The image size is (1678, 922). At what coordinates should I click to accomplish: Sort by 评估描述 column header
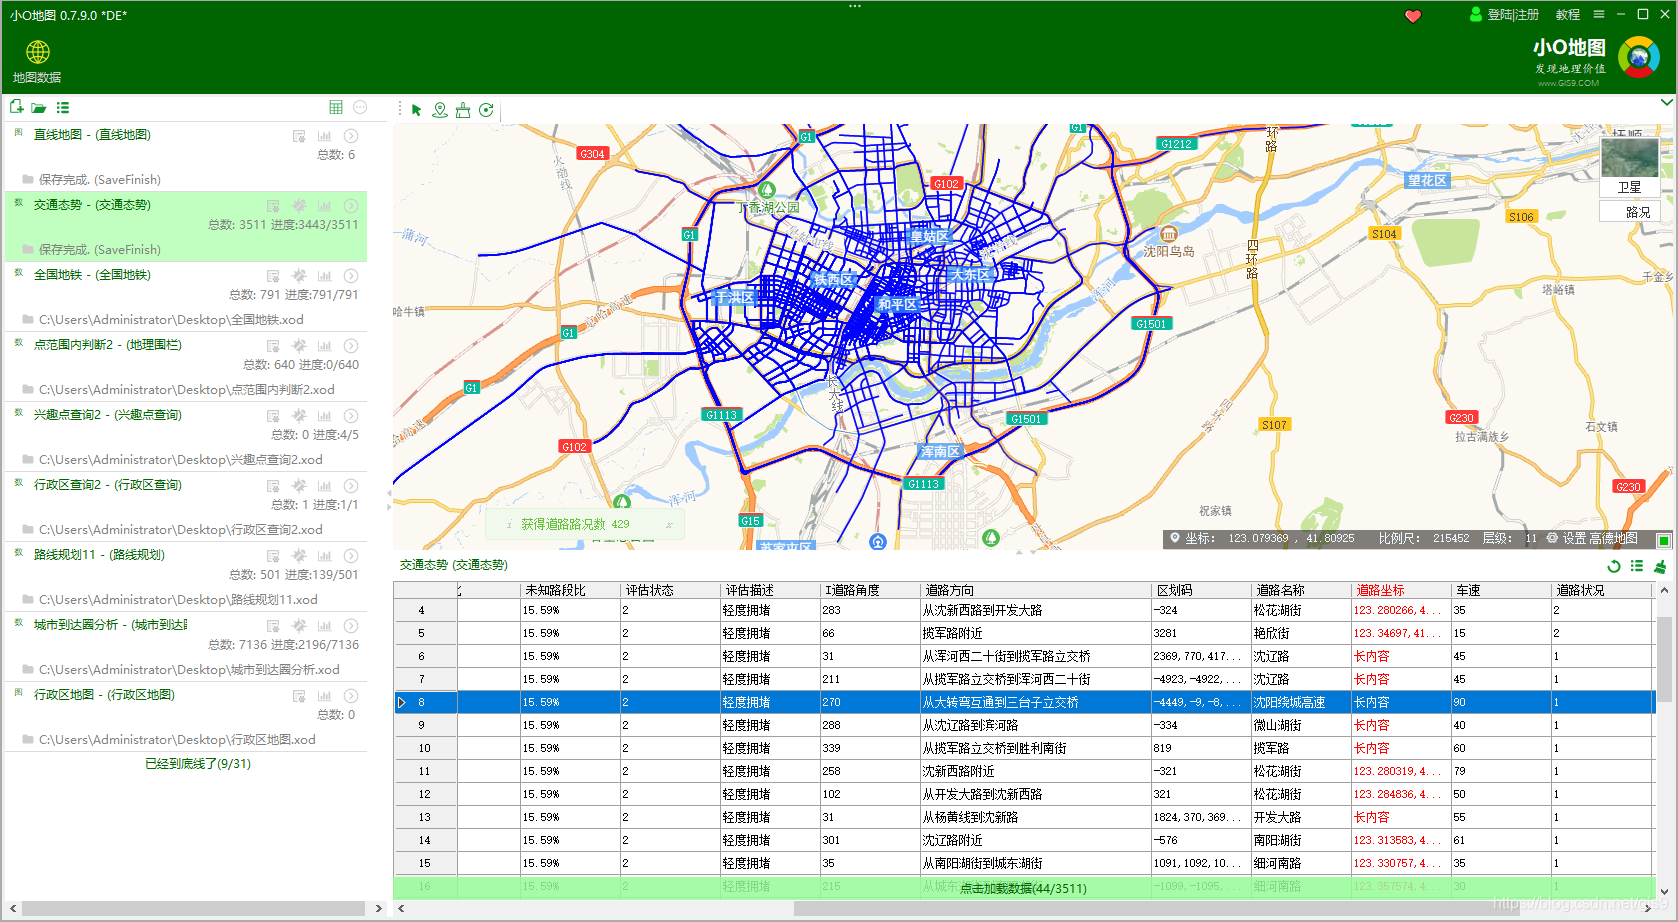[x=770, y=590]
